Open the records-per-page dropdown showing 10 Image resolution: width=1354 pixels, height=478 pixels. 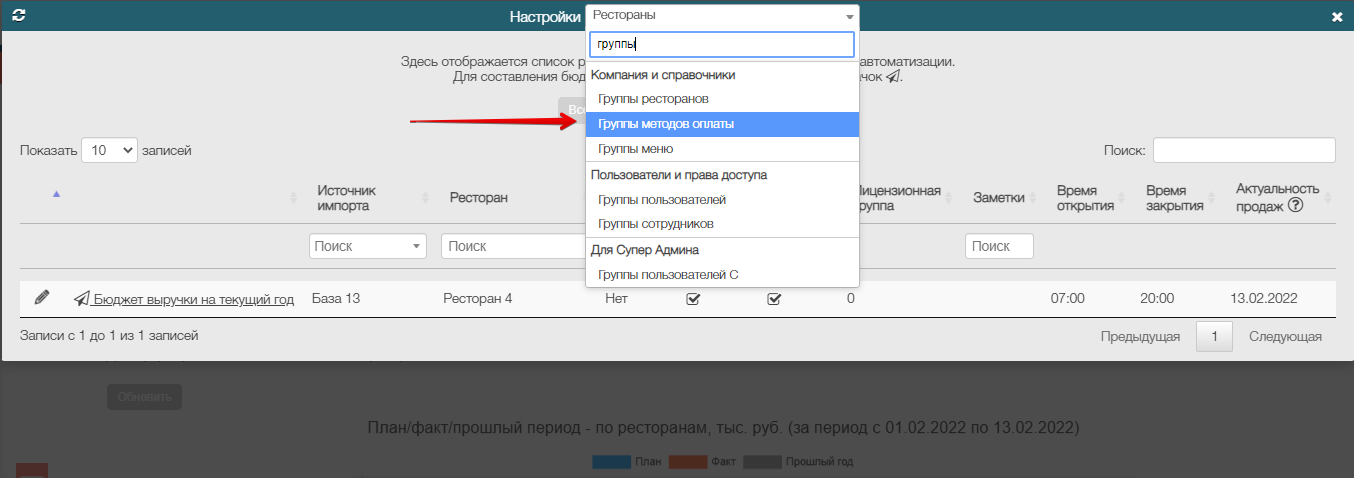pyautogui.click(x=109, y=150)
